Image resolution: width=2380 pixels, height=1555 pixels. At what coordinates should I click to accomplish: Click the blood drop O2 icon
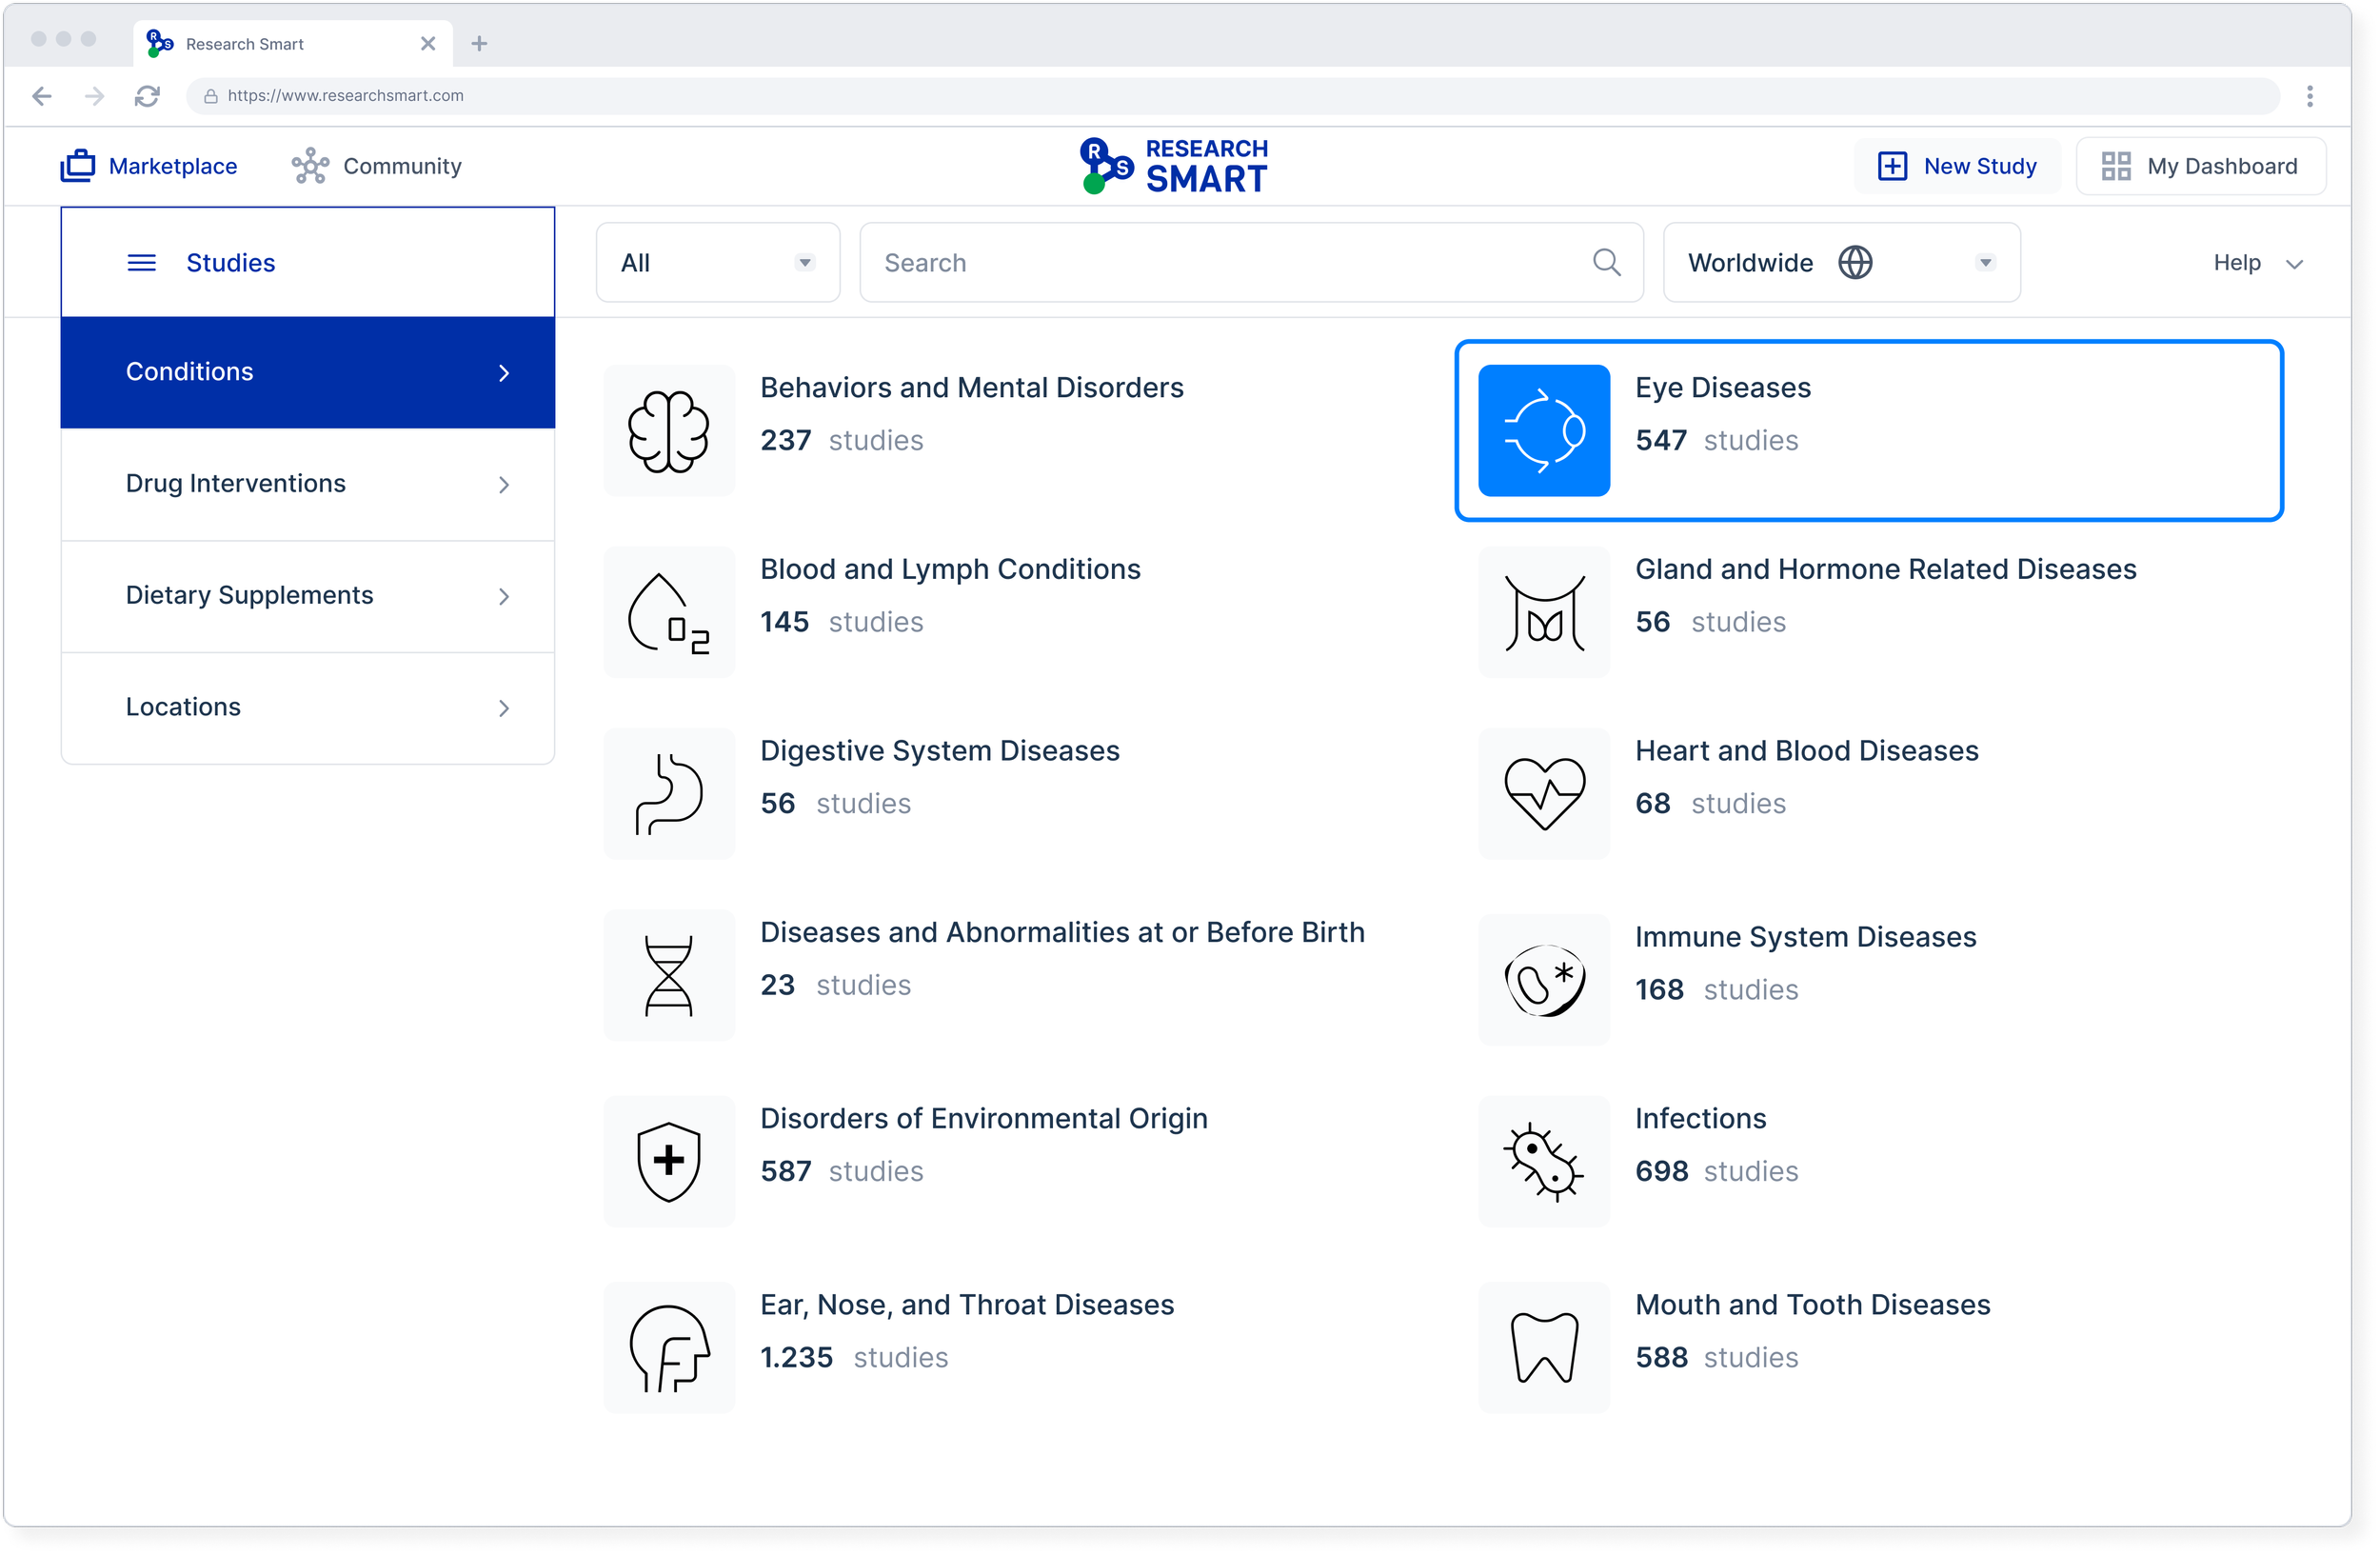click(x=668, y=613)
